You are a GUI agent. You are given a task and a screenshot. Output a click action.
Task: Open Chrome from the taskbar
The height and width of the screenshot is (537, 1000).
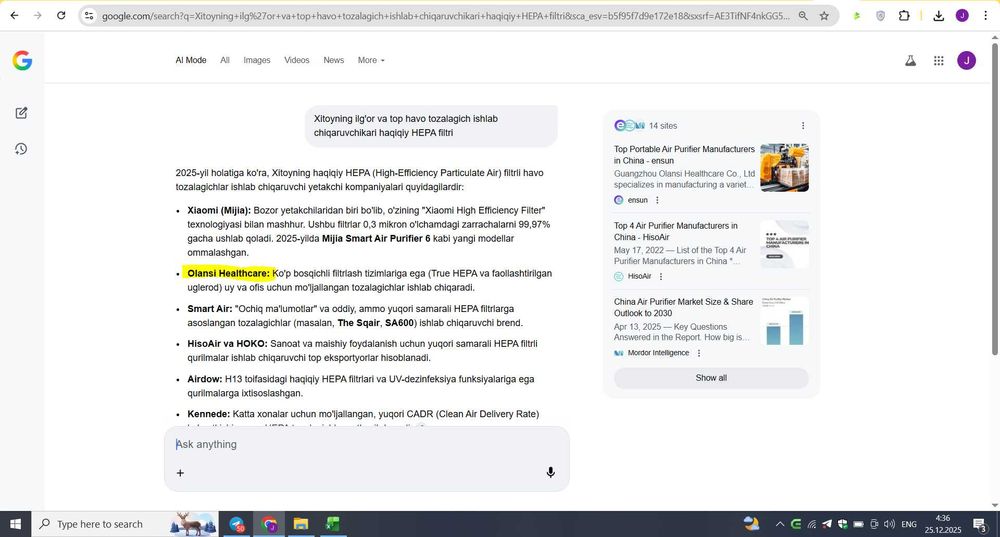click(x=269, y=524)
